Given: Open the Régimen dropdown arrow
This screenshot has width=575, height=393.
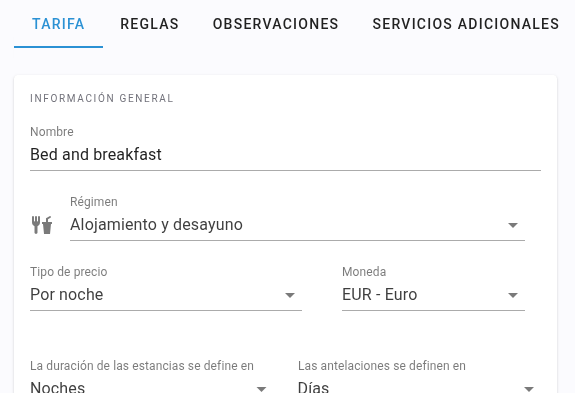Looking at the screenshot, I should click(x=513, y=225).
